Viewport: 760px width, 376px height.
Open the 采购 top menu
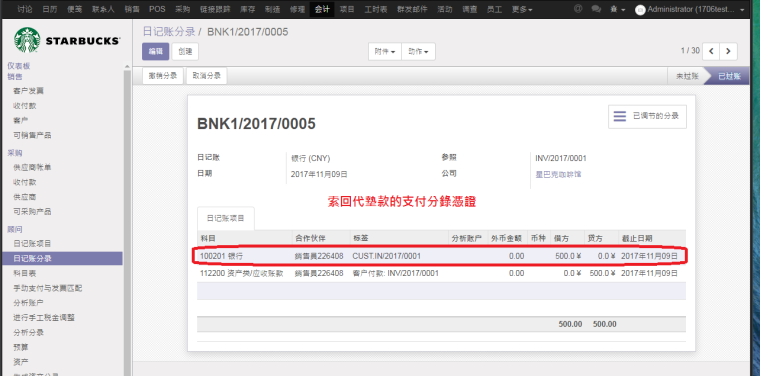183,9
